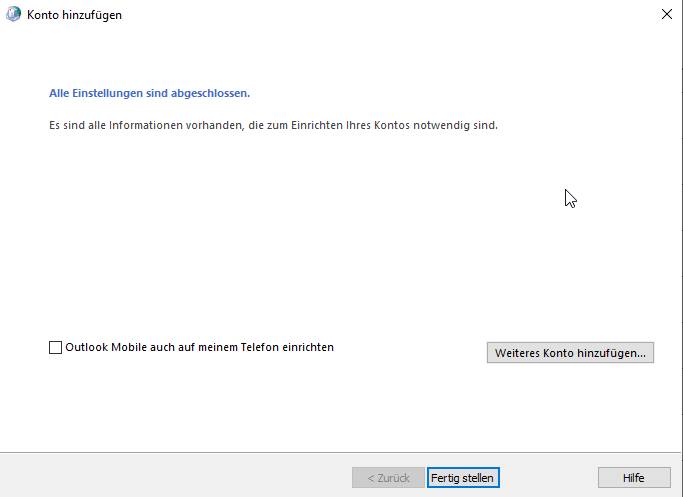Image resolution: width=683 pixels, height=497 pixels.
Task: Add another account using the Weiteres Konto button
Action: click(x=570, y=352)
